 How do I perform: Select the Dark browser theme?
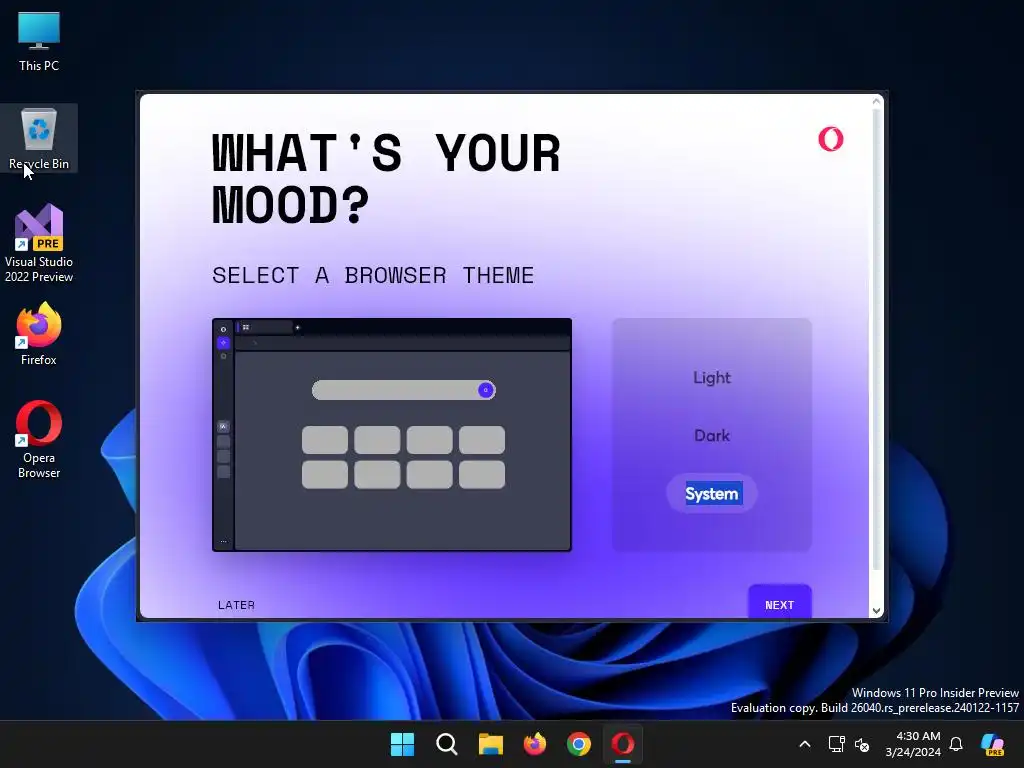point(712,435)
